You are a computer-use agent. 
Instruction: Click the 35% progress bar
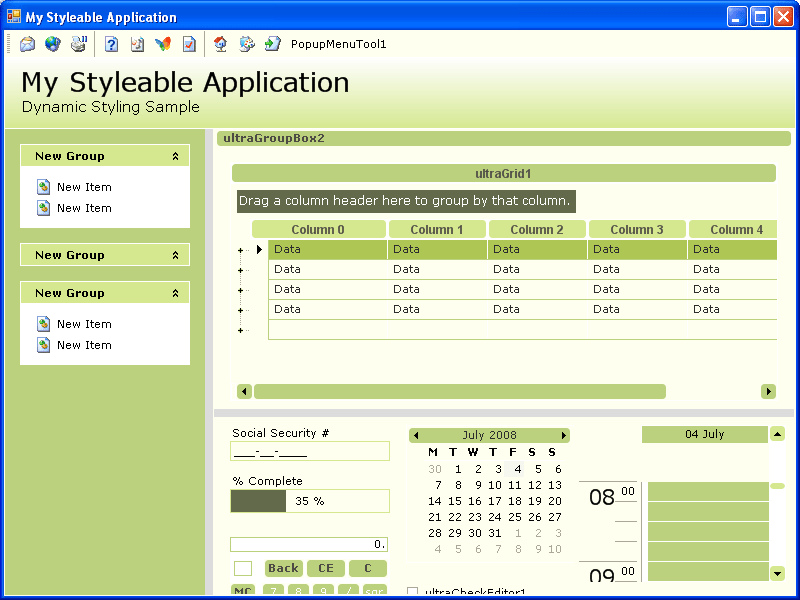[x=310, y=501]
